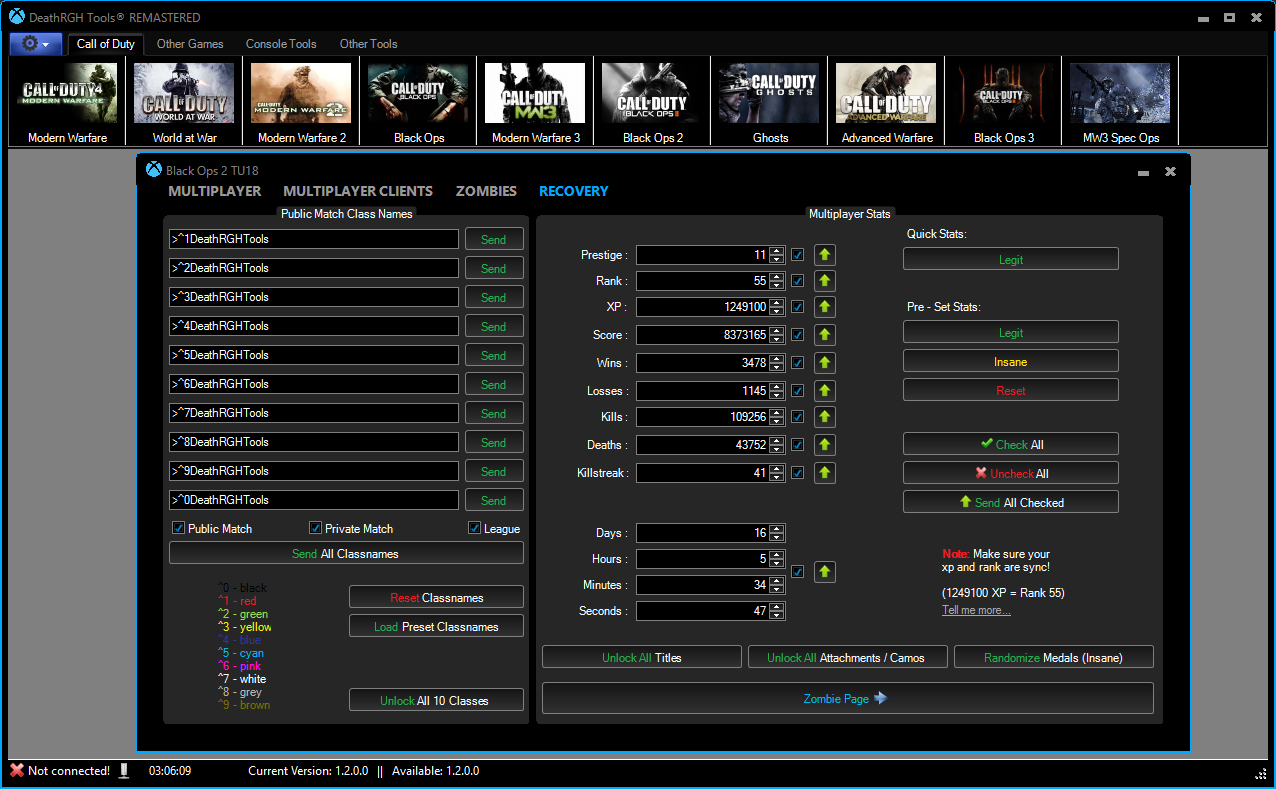Open MULTIPLAYER CLIENTS section

[358, 191]
